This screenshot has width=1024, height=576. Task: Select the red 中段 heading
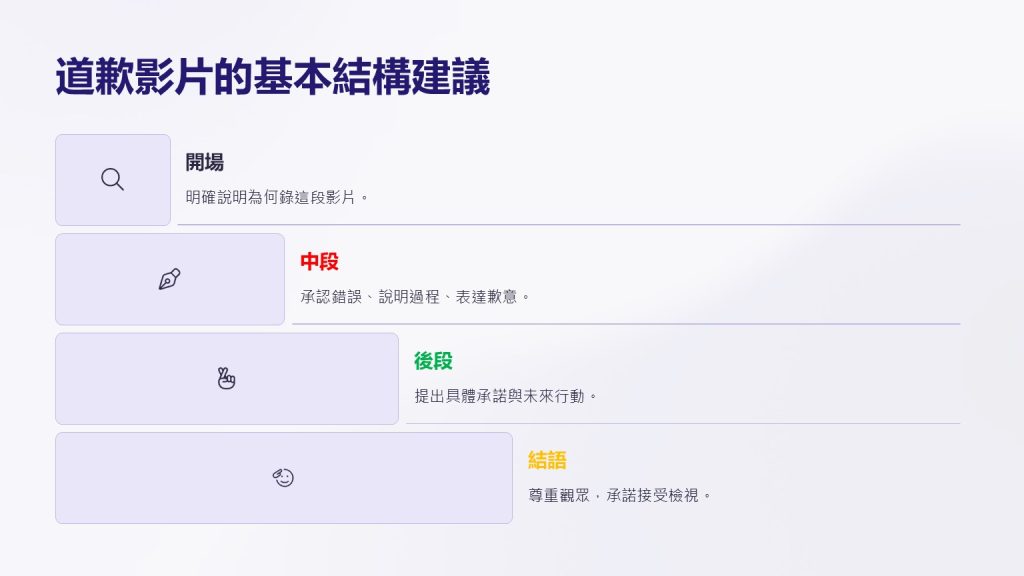(x=319, y=262)
